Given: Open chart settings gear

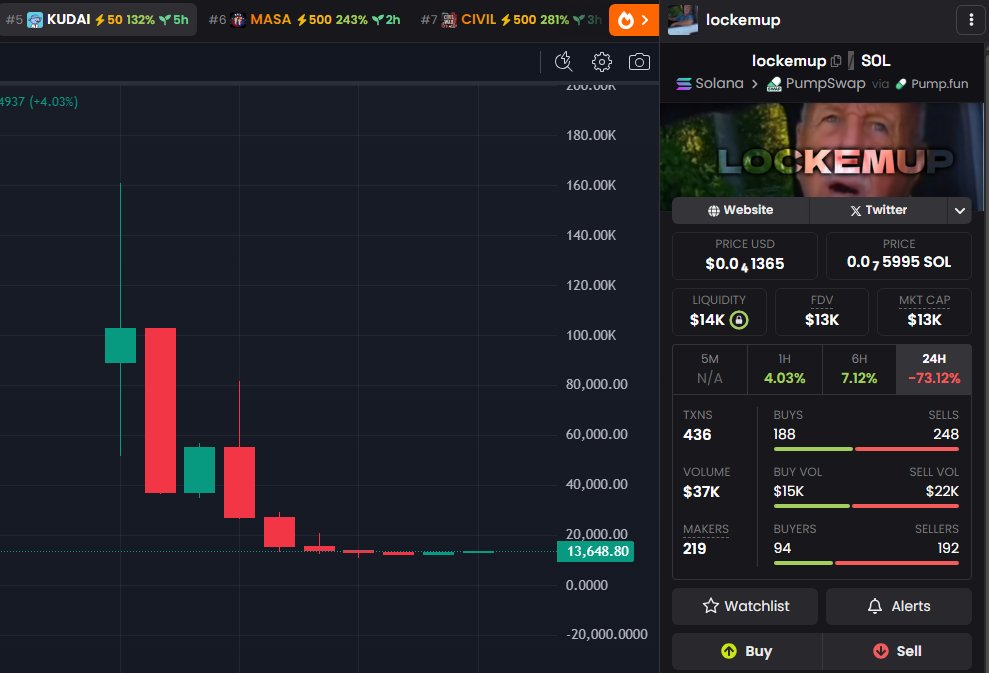Looking at the screenshot, I should 602,62.
